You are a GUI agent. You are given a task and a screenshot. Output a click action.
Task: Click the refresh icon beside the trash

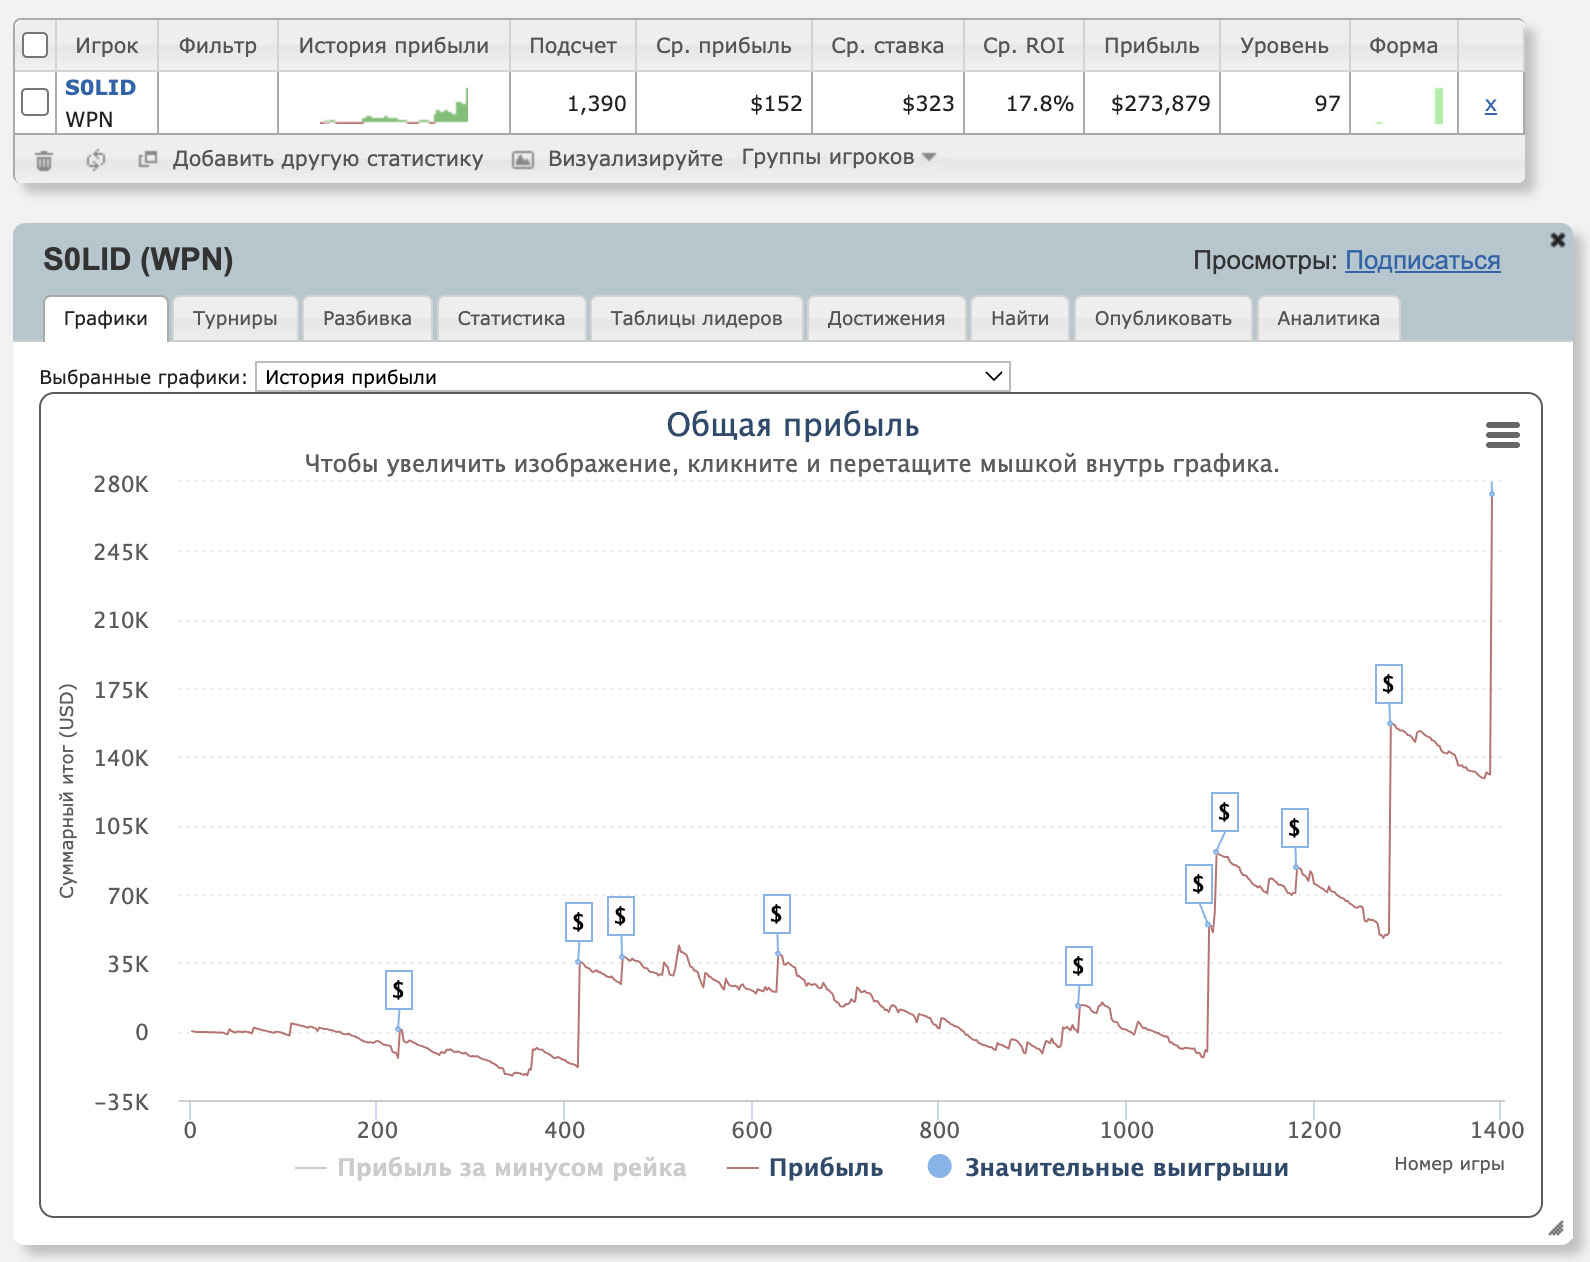[x=96, y=160]
